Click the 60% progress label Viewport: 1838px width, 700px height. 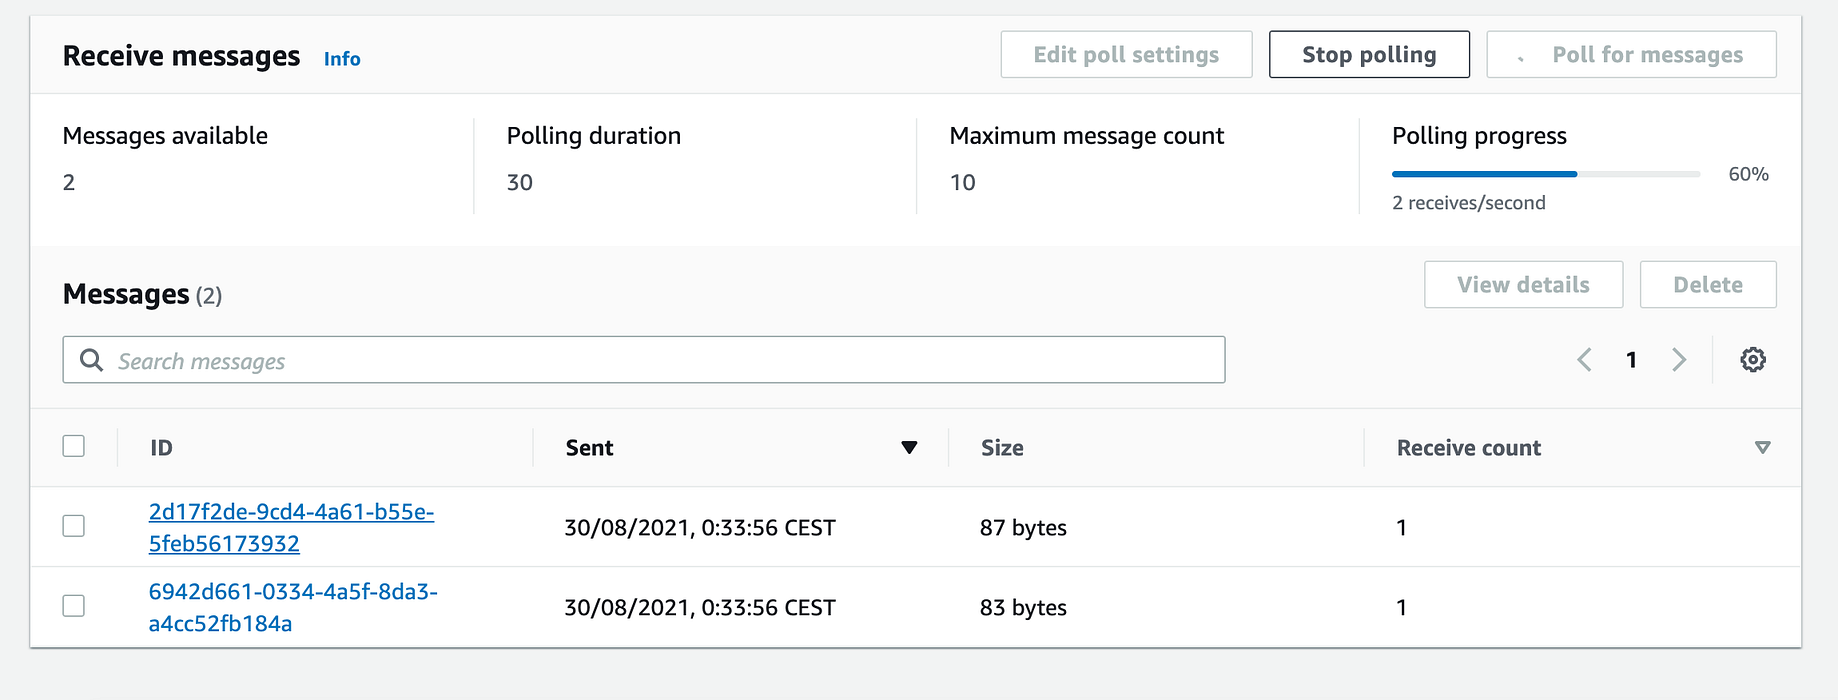point(1748,174)
